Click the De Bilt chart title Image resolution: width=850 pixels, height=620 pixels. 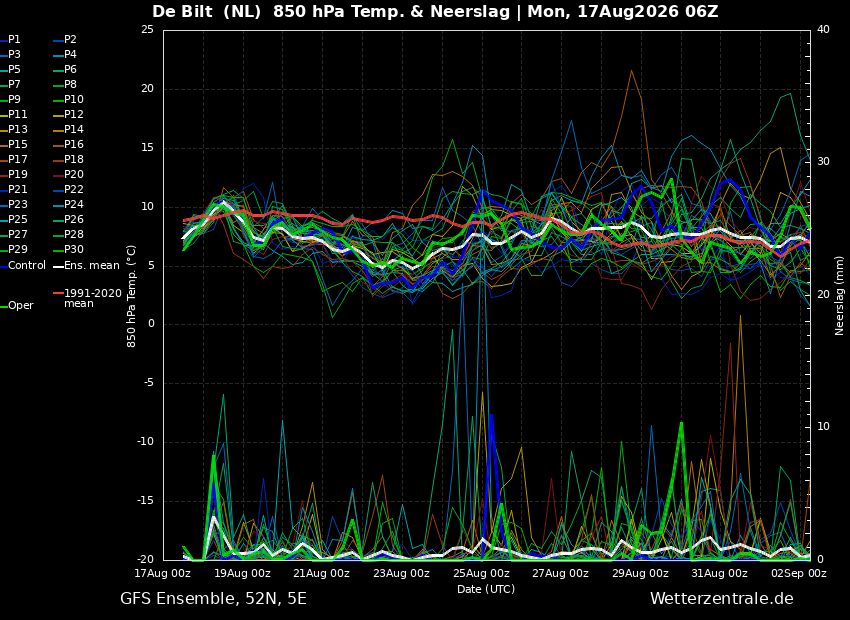tap(435, 11)
